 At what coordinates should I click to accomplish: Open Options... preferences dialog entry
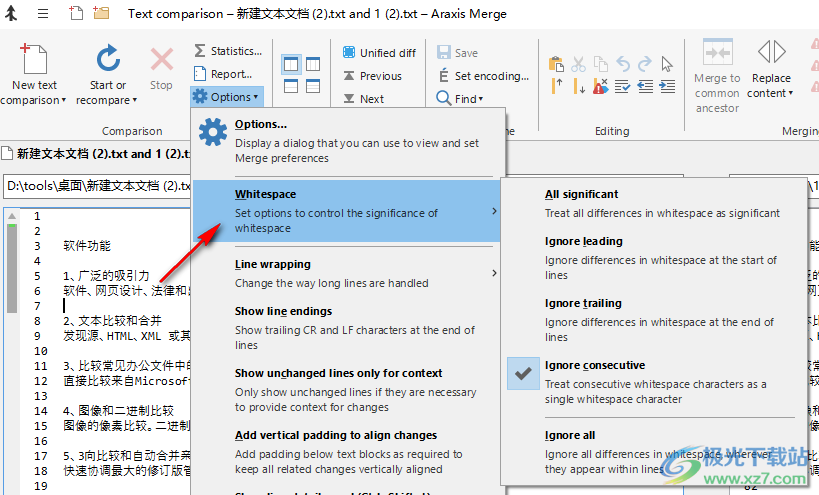(348, 141)
